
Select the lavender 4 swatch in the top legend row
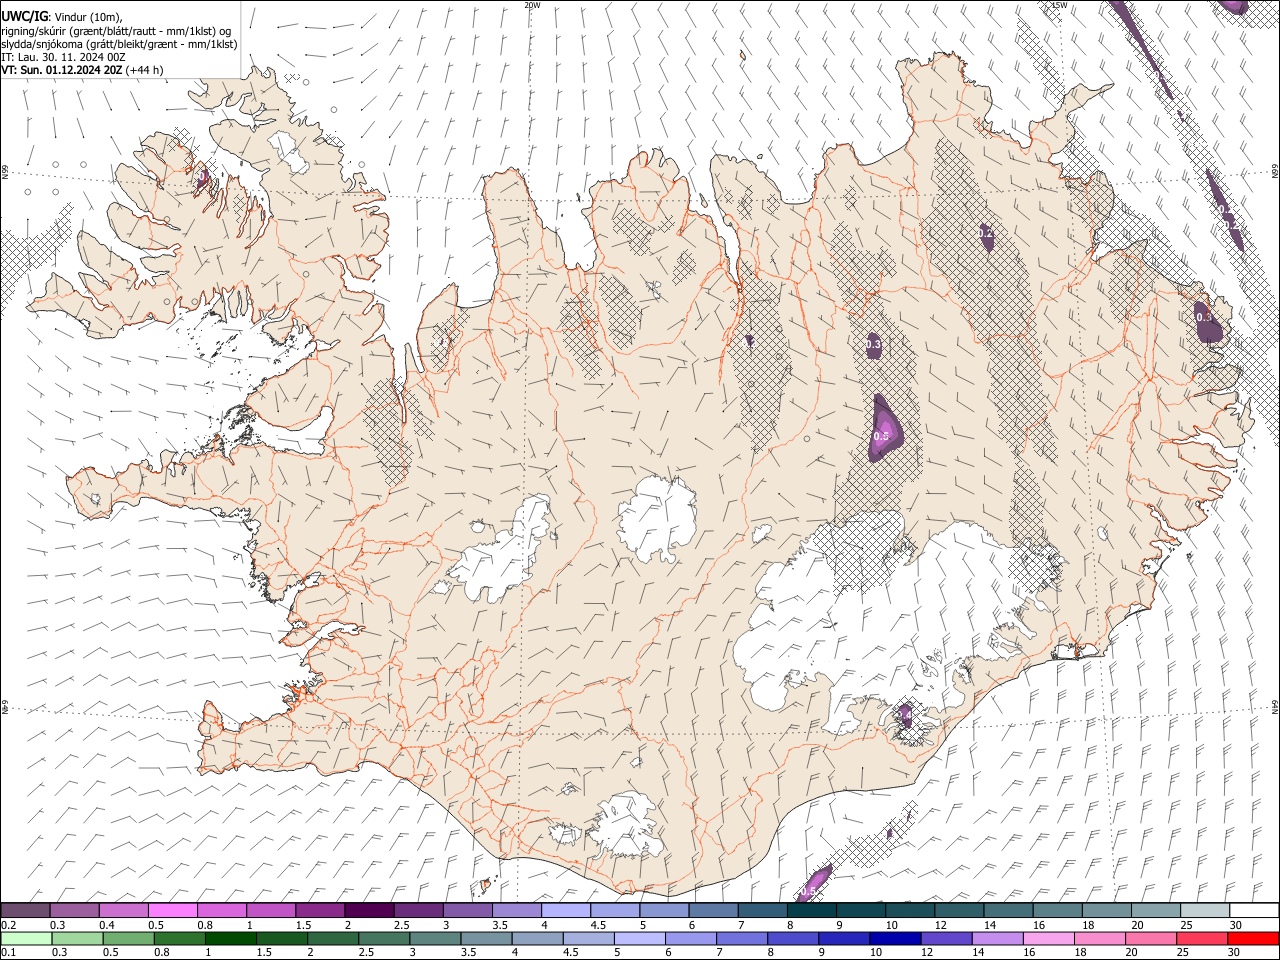pyautogui.click(x=565, y=911)
